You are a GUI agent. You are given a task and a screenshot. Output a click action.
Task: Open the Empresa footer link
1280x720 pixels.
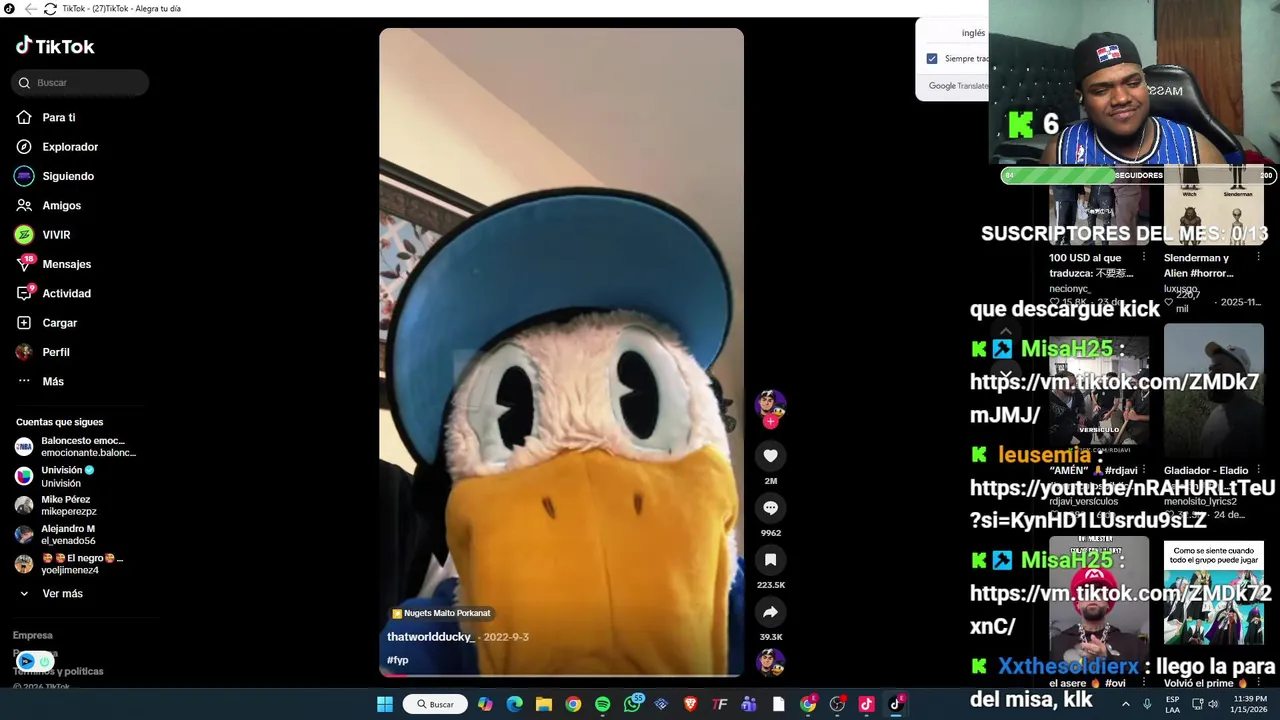33,635
